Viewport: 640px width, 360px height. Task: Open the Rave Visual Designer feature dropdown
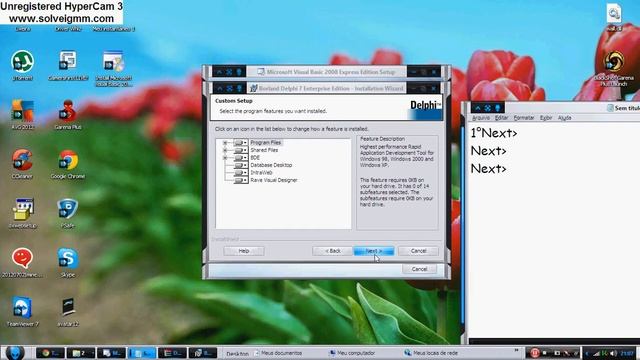241,180
